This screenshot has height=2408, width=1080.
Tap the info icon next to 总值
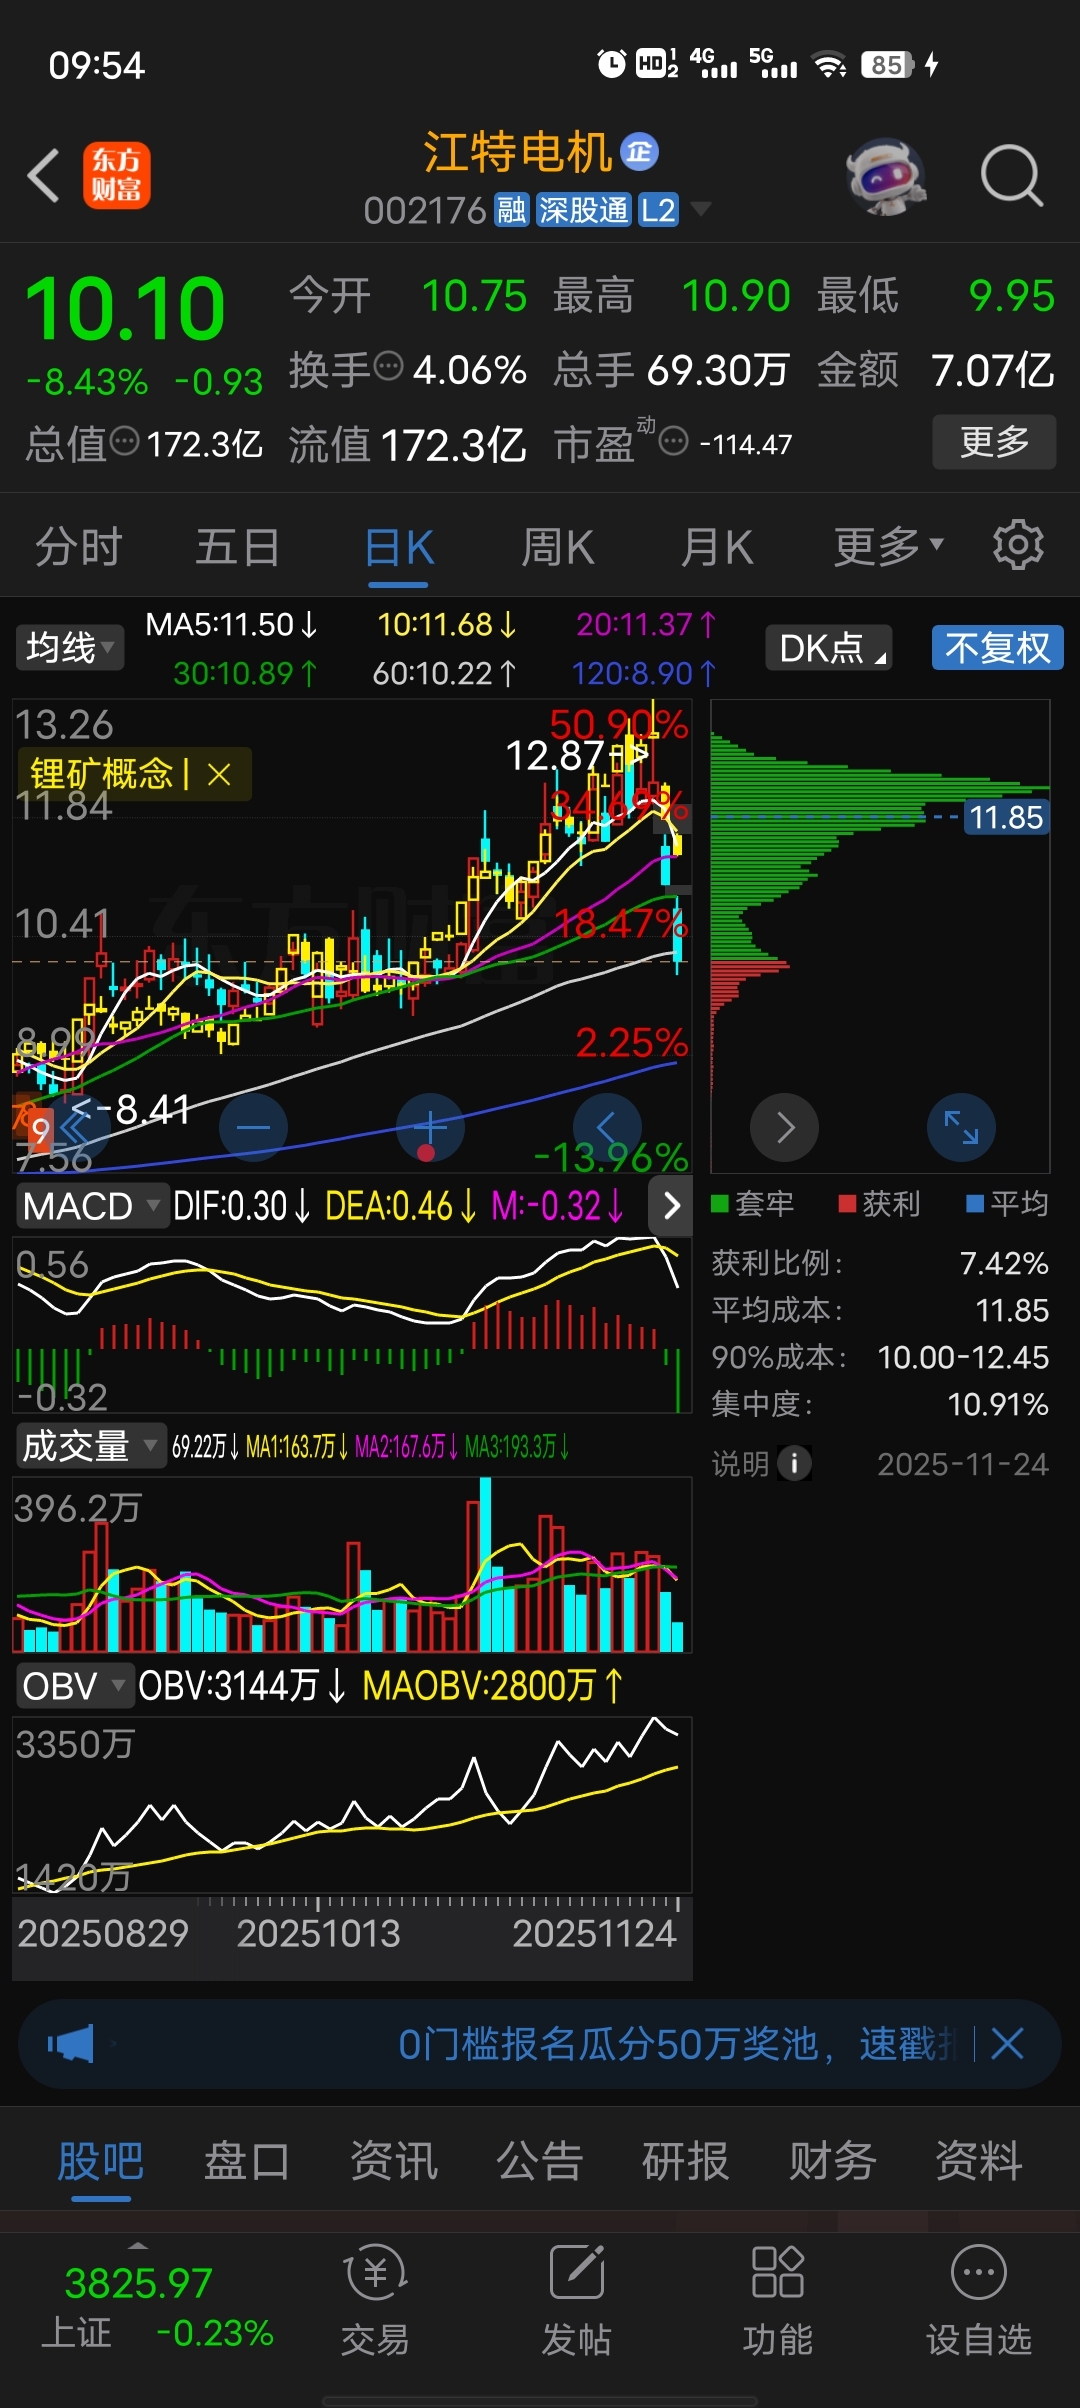click(x=125, y=440)
